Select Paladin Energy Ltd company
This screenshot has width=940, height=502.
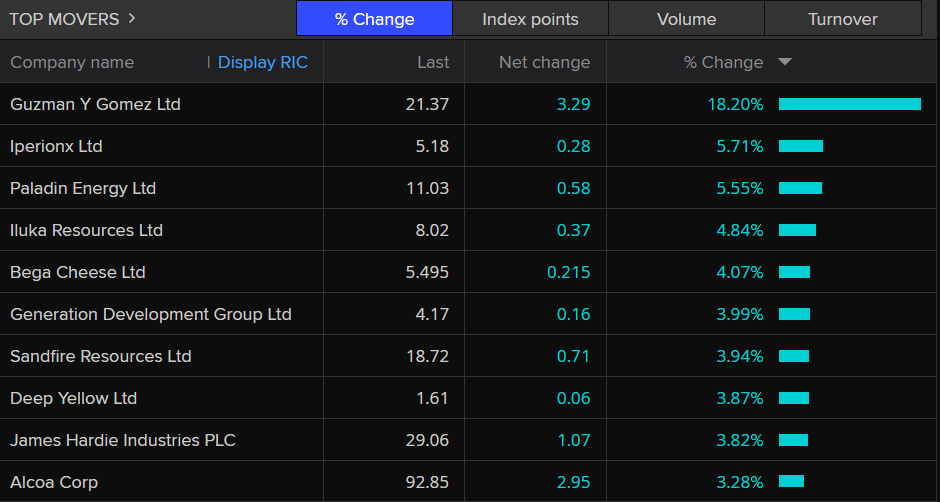(83, 188)
